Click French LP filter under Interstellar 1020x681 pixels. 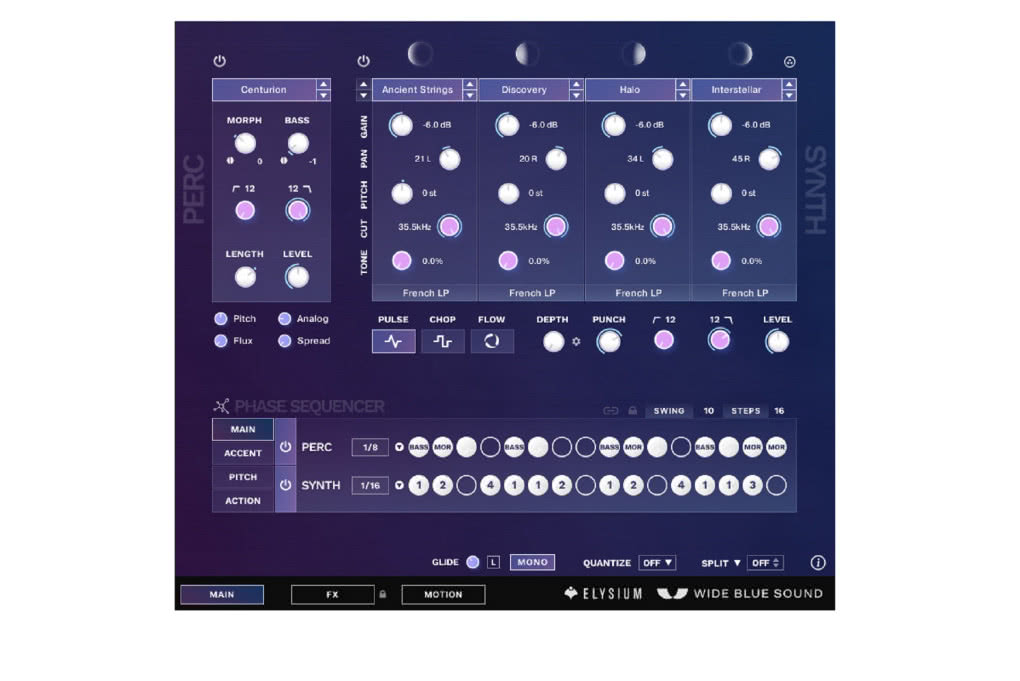745,293
